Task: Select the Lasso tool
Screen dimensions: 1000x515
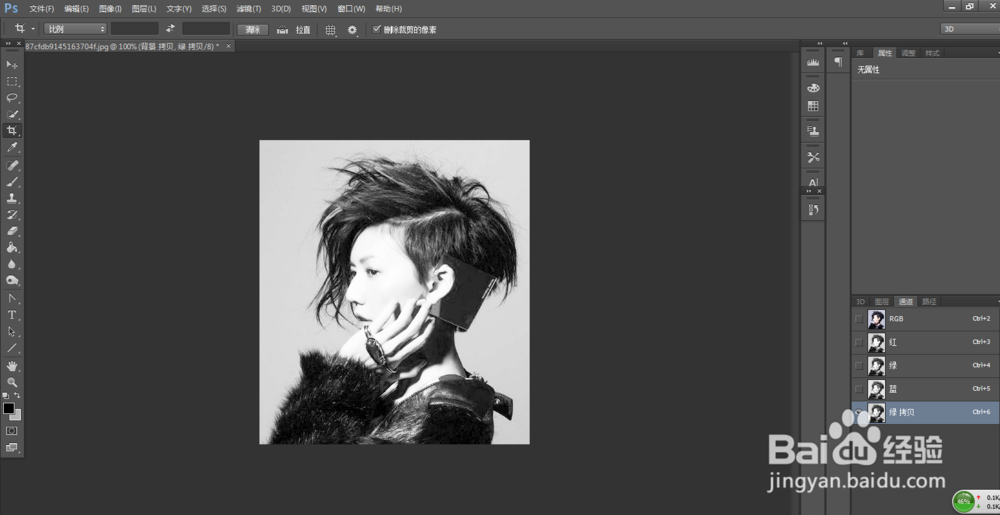Action: [11, 98]
